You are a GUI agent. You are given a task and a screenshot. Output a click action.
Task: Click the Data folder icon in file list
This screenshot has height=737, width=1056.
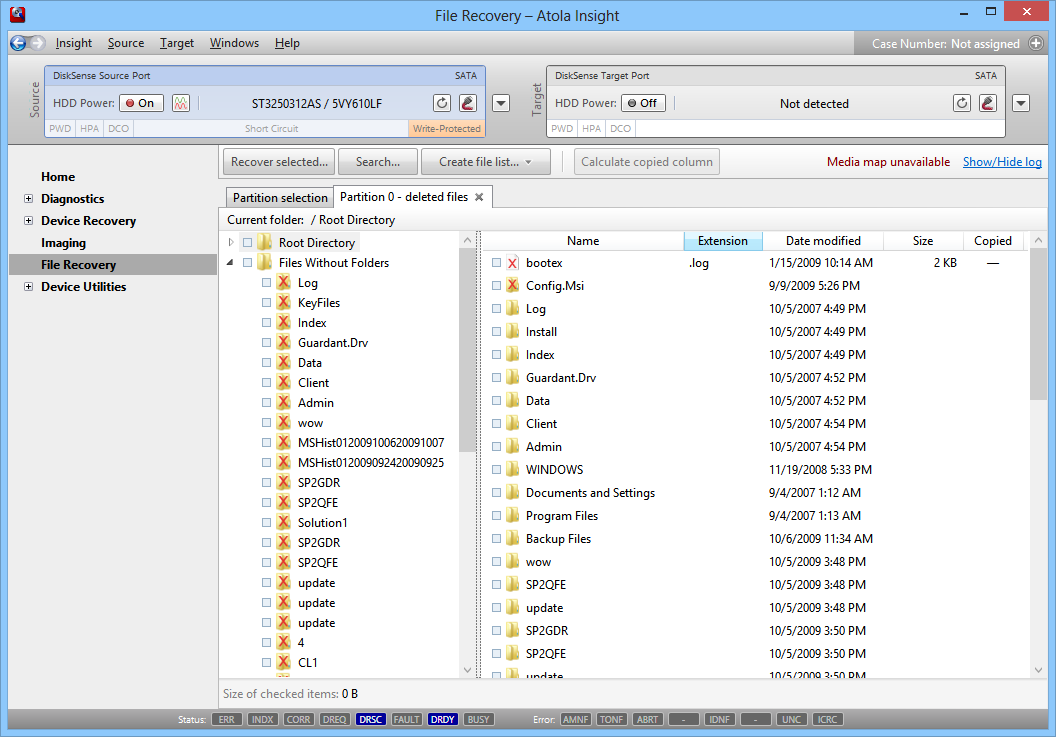[x=513, y=400]
